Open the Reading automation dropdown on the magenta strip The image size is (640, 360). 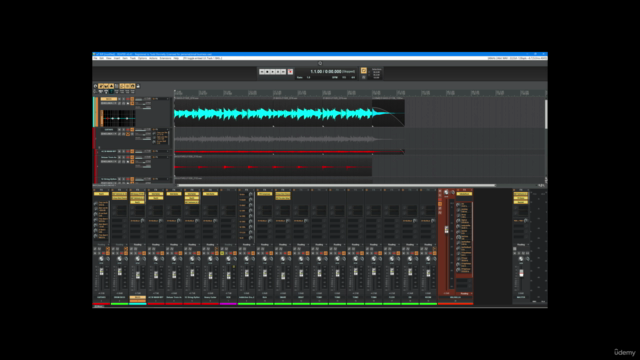(x=228, y=244)
